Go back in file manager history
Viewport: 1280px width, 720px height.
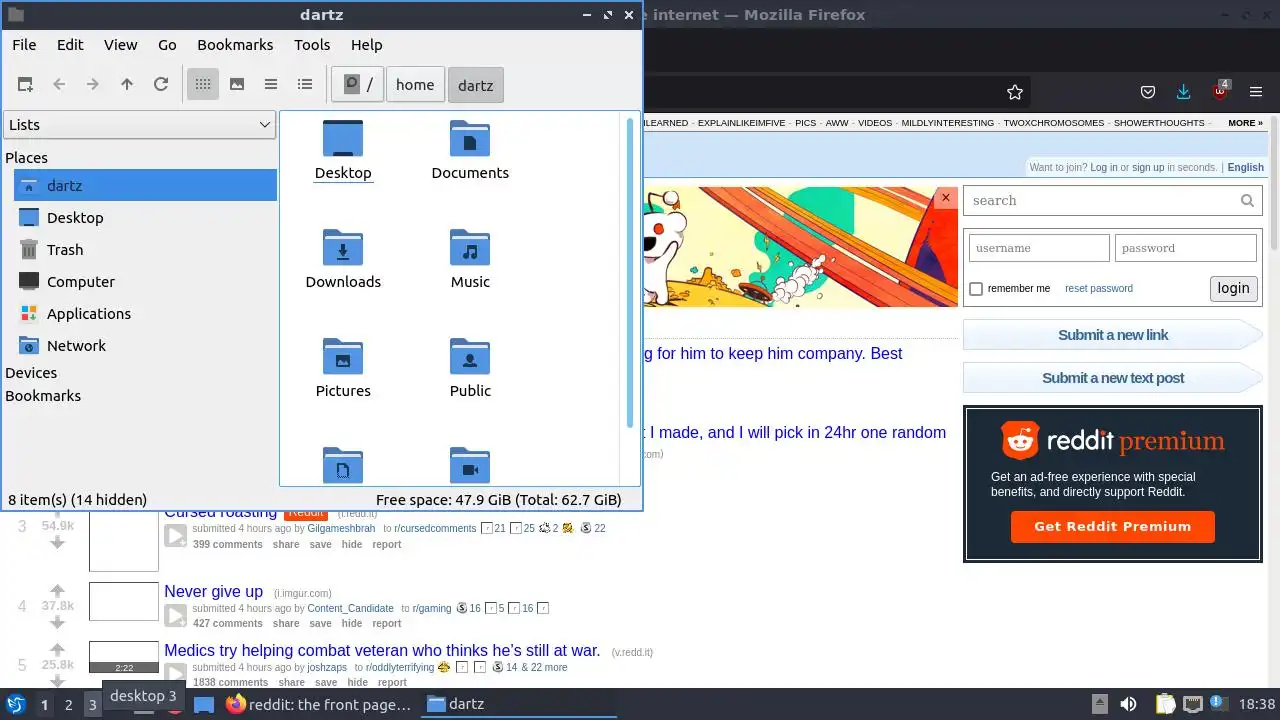pos(59,85)
